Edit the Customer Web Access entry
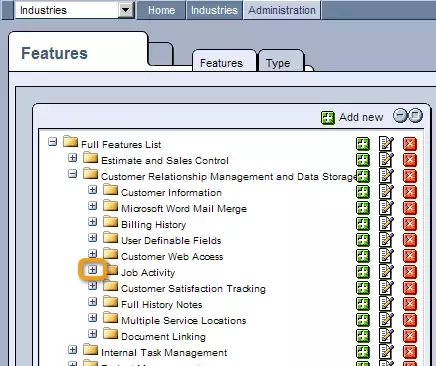Image resolution: width=436 pixels, height=366 pixels. point(386,256)
